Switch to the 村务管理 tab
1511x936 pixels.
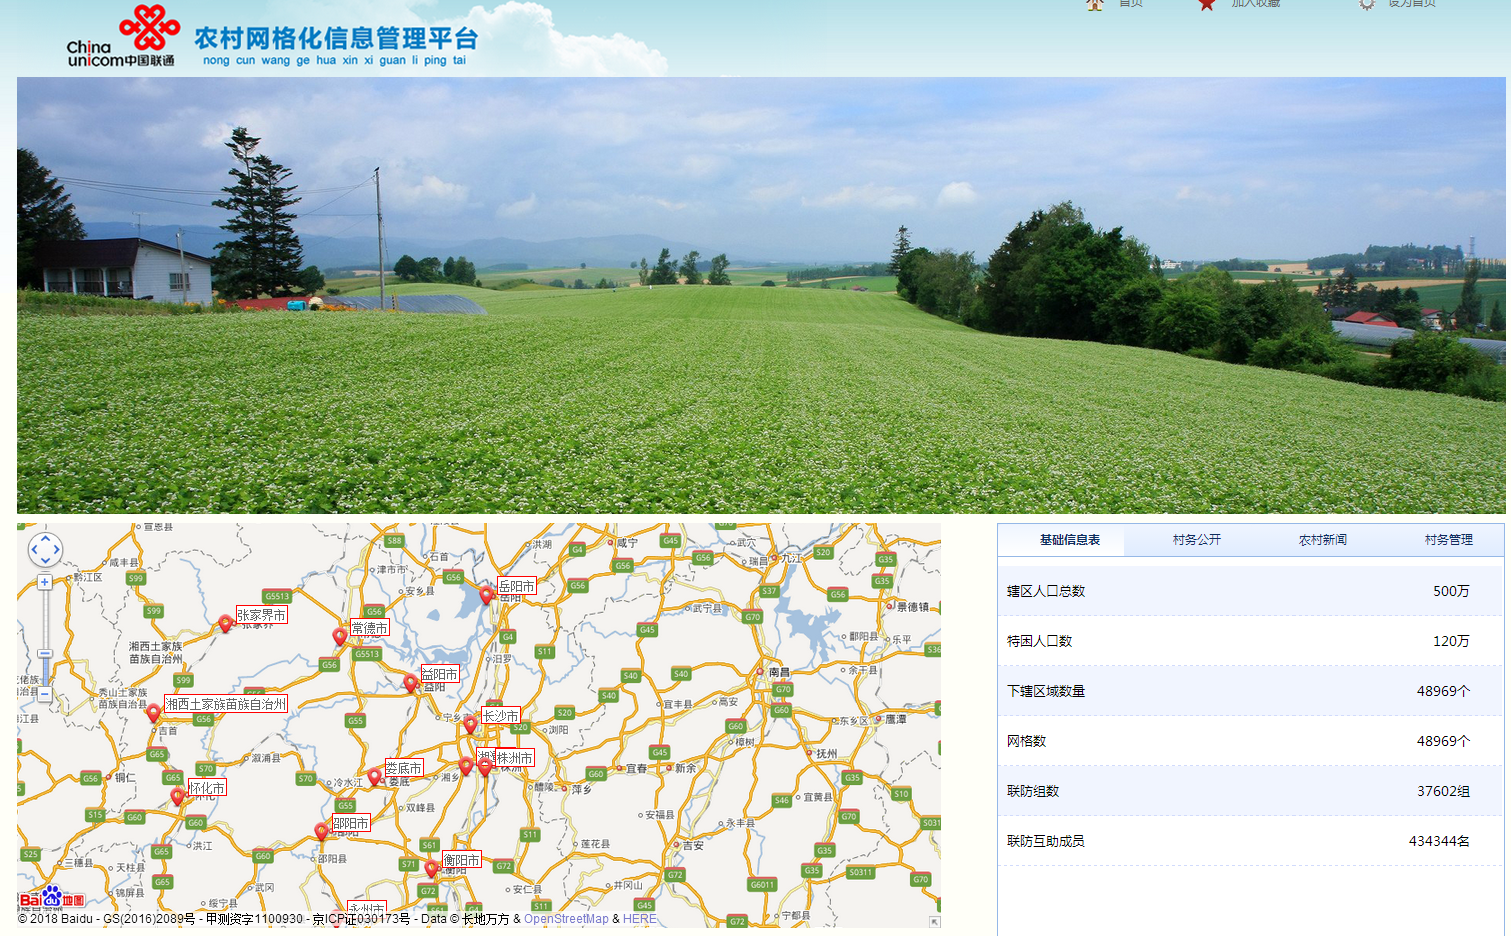coord(1448,540)
